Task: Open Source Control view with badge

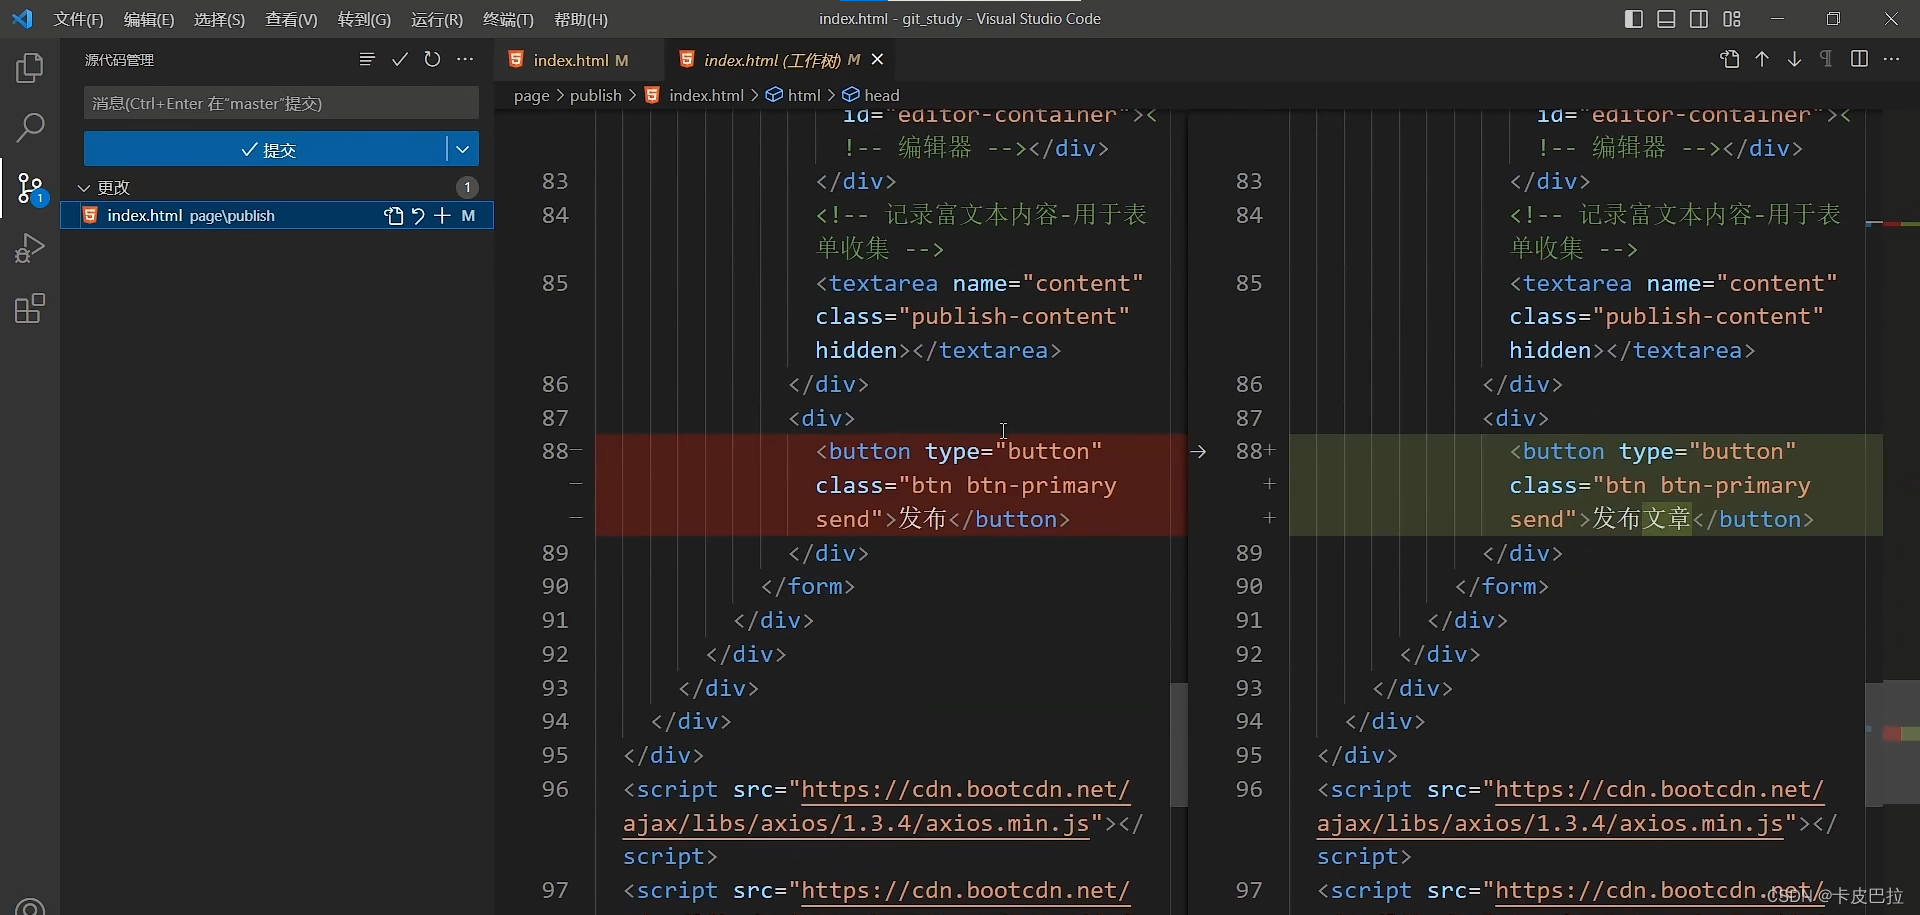Action: [30, 188]
